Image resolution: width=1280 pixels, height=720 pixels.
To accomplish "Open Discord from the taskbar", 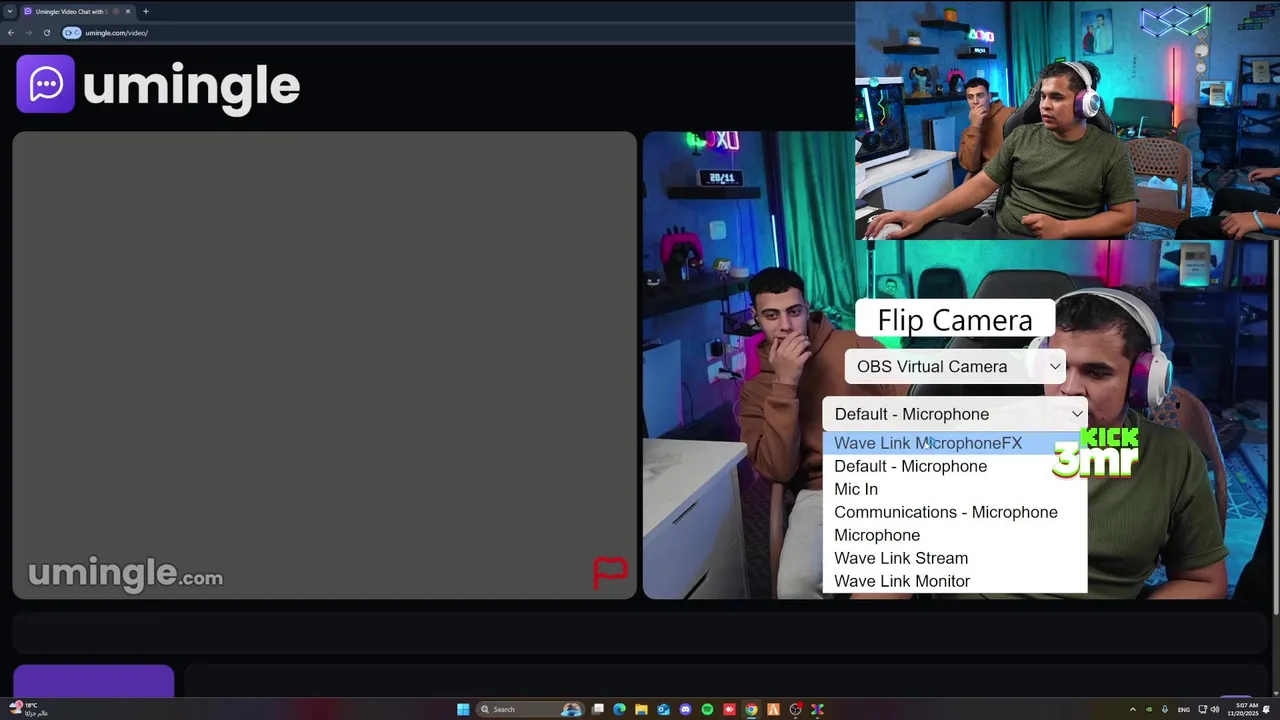I will tap(685, 710).
